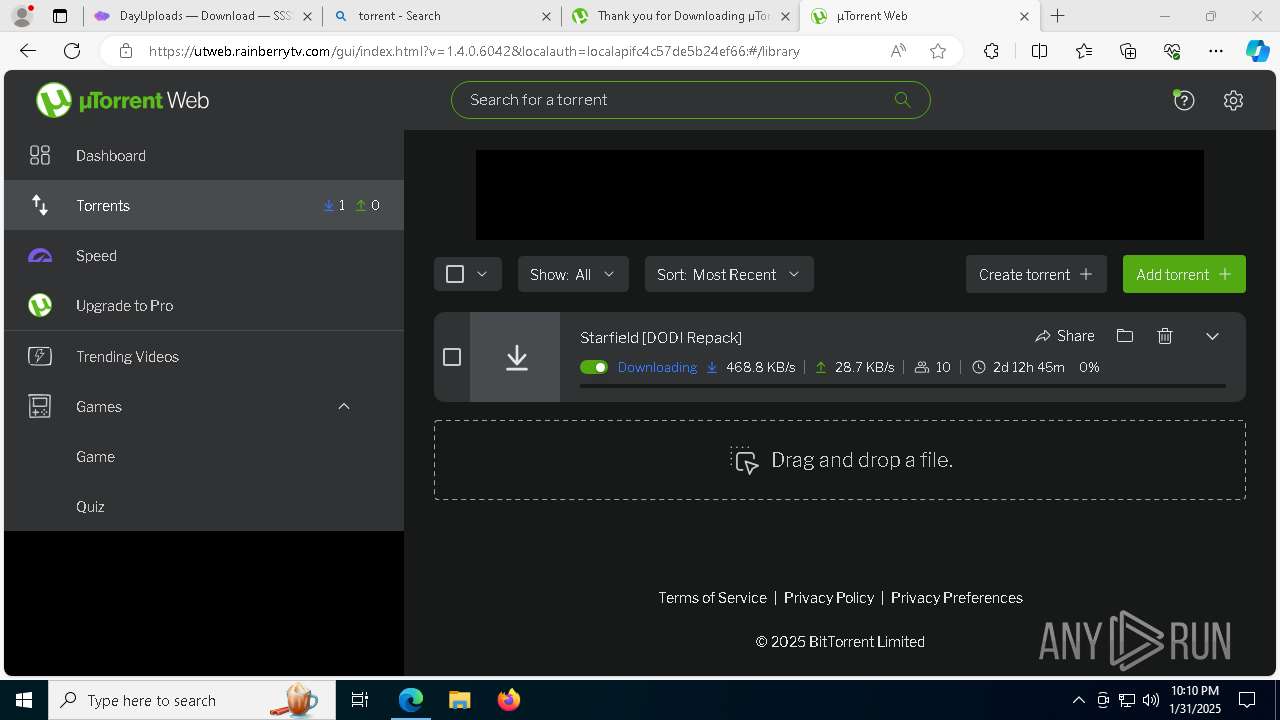
Task: Click the search magnifier icon in torrent search
Action: (x=902, y=99)
